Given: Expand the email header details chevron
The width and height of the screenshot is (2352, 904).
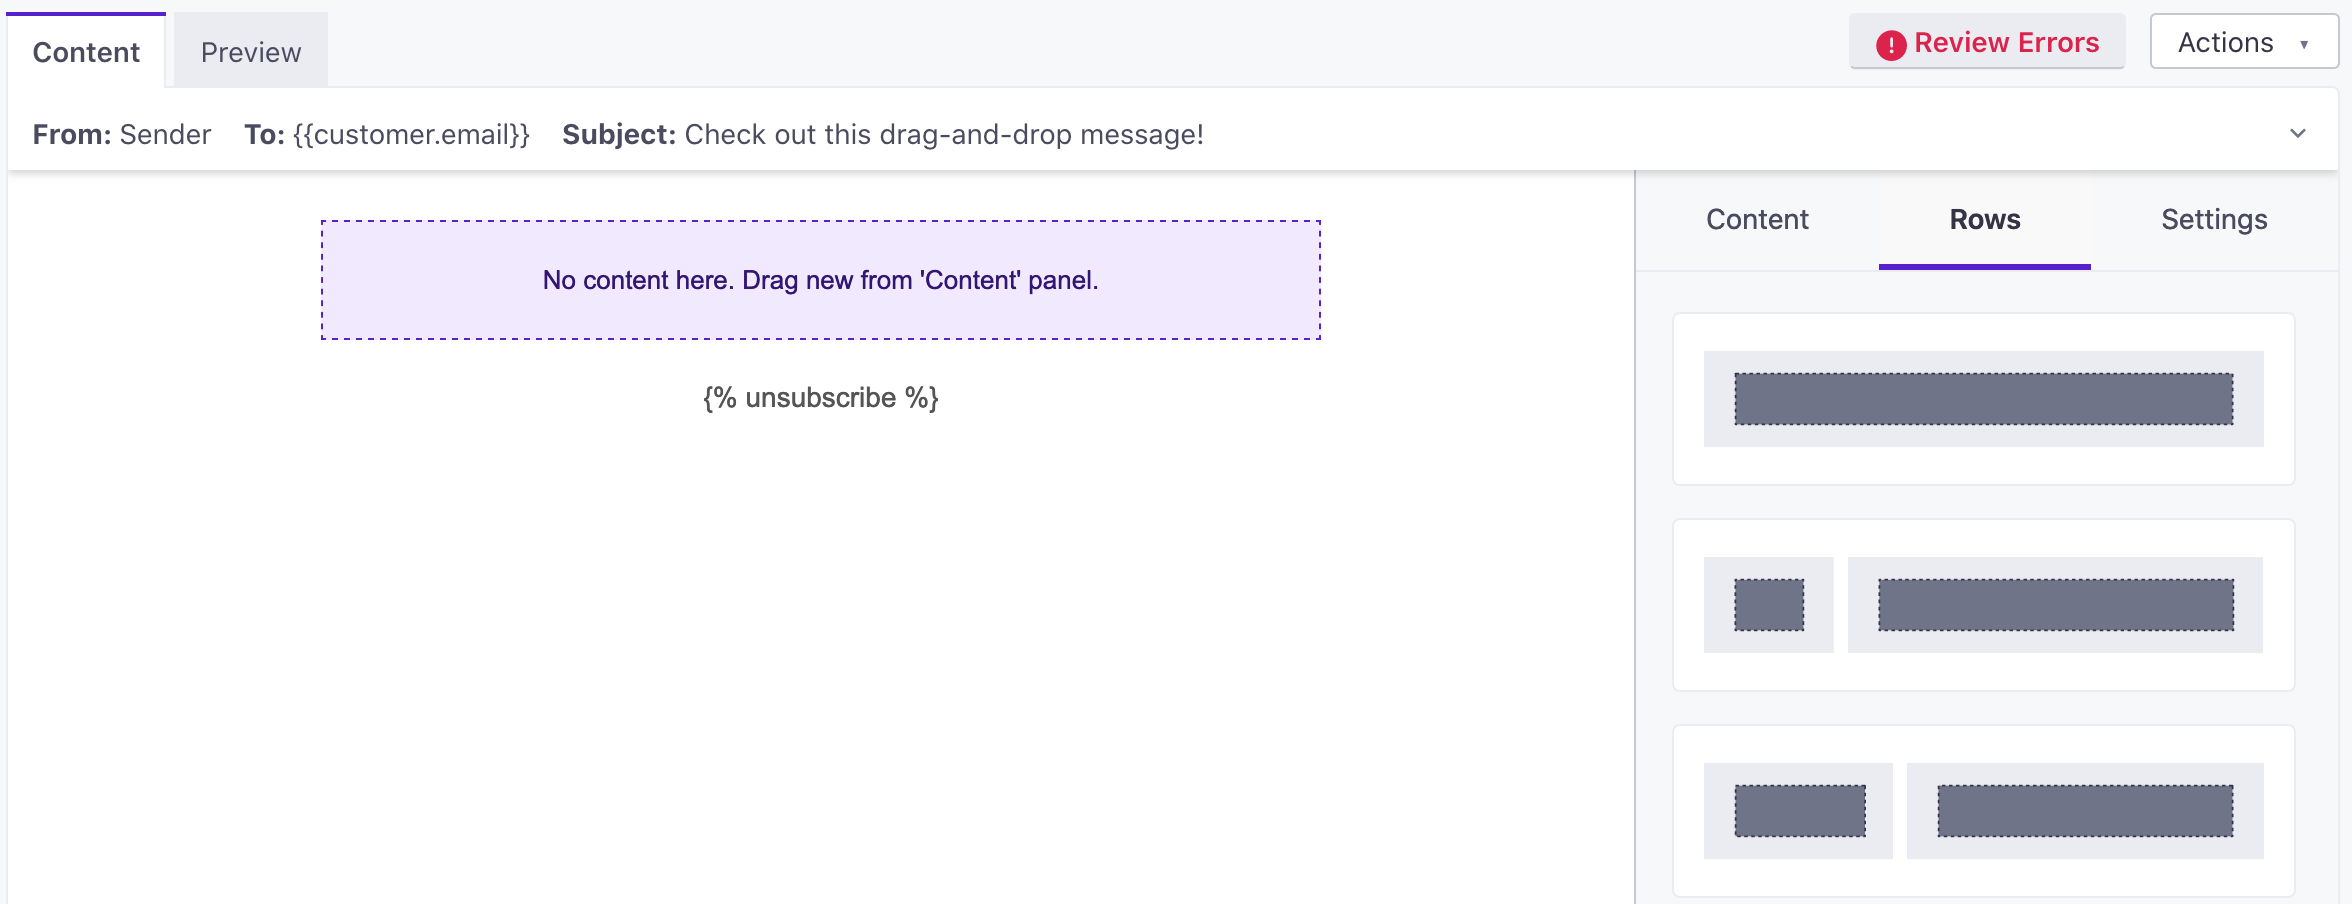Looking at the screenshot, I should [x=2299, y=133].
